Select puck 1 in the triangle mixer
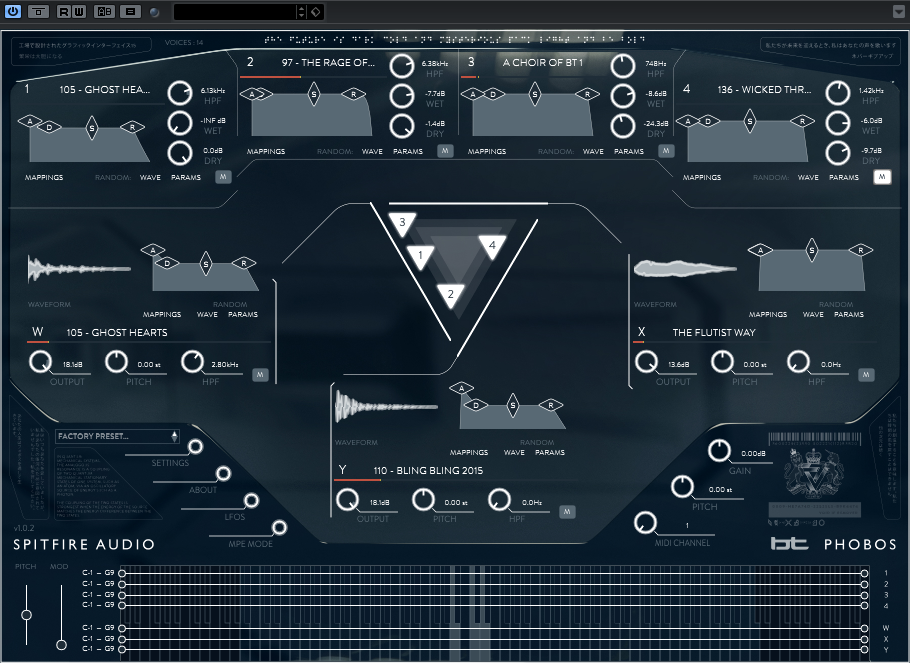The width and height of the screenshot is (910, 663). point(420,257)
